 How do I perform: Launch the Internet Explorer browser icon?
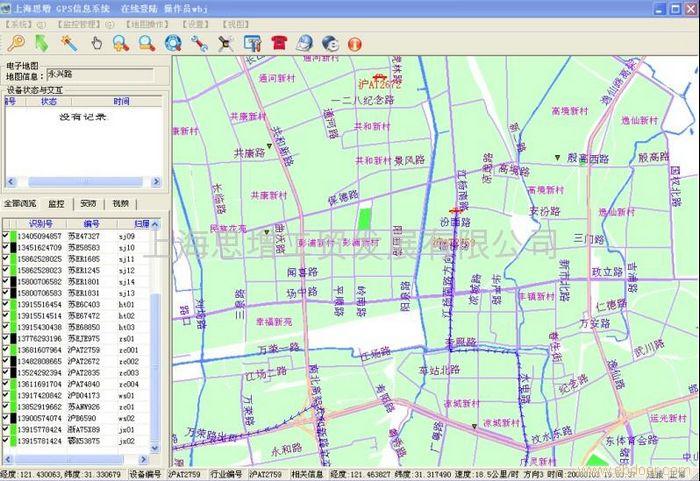[331, 44]
